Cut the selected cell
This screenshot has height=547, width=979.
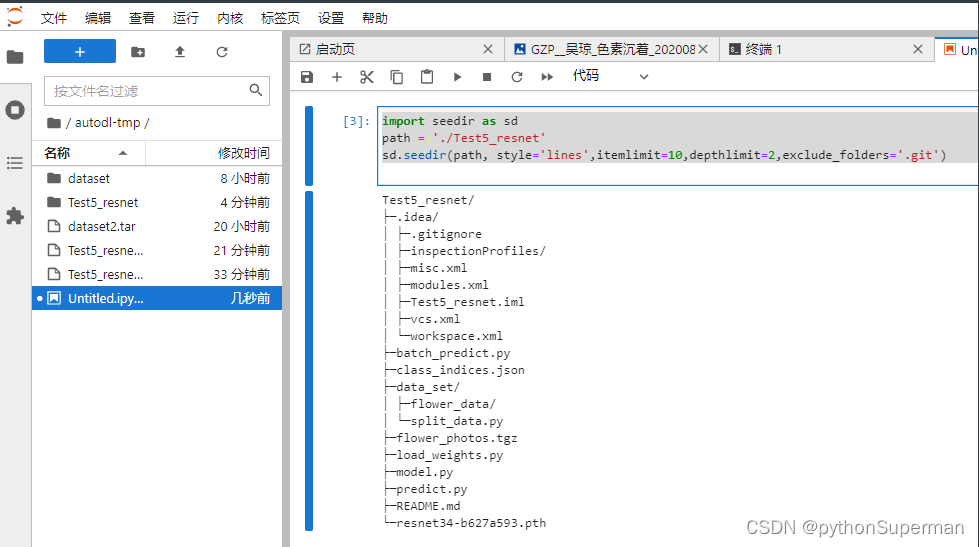click(367, 77)
